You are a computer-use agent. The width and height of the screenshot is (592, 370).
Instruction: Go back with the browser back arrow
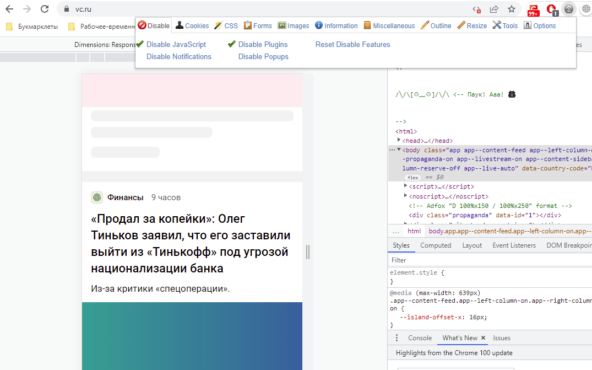[x=9, y=9]
